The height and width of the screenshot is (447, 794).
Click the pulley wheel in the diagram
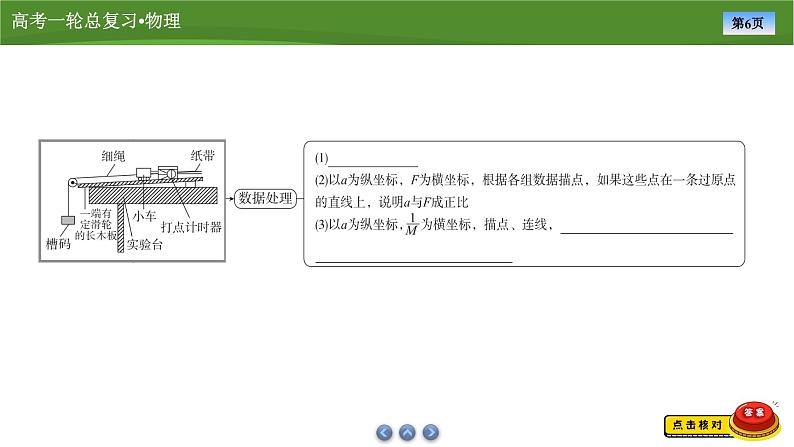click(71, 181)
